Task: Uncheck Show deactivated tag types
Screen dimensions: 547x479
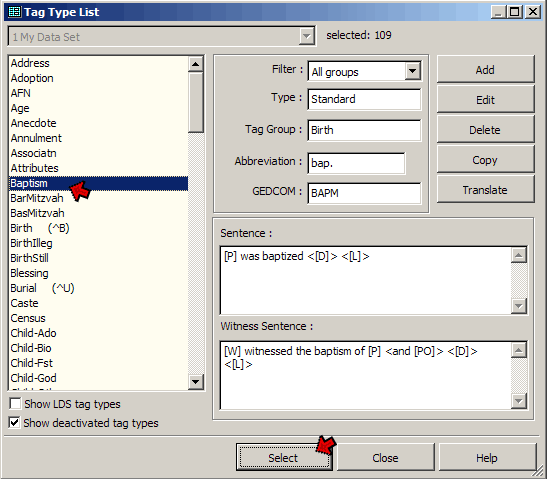Action: click(14, 422)
